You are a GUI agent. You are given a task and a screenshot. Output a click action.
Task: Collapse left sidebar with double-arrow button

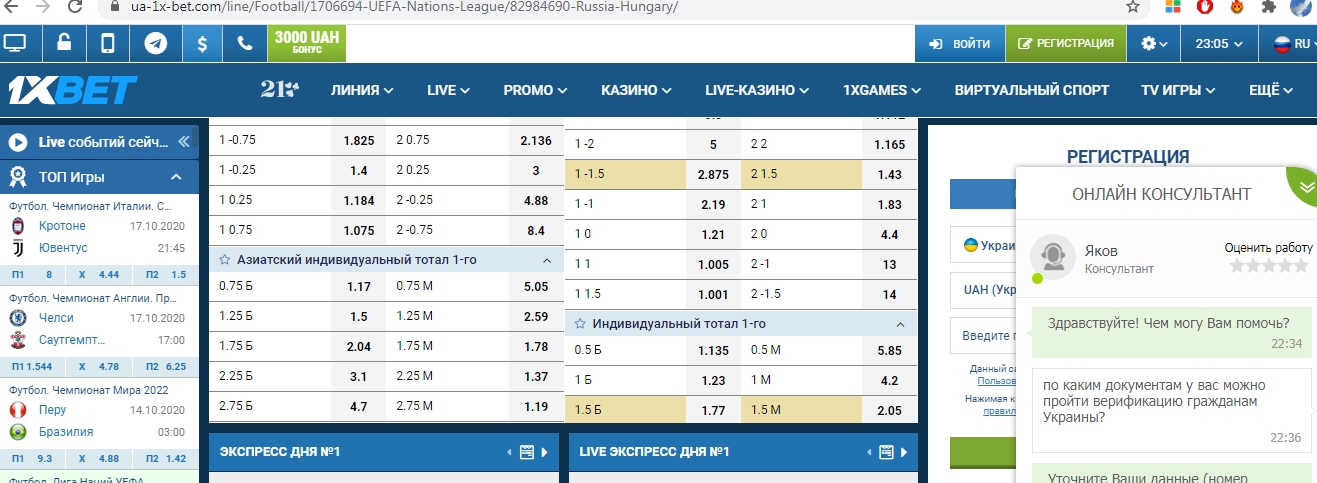(x=183, y=142)
